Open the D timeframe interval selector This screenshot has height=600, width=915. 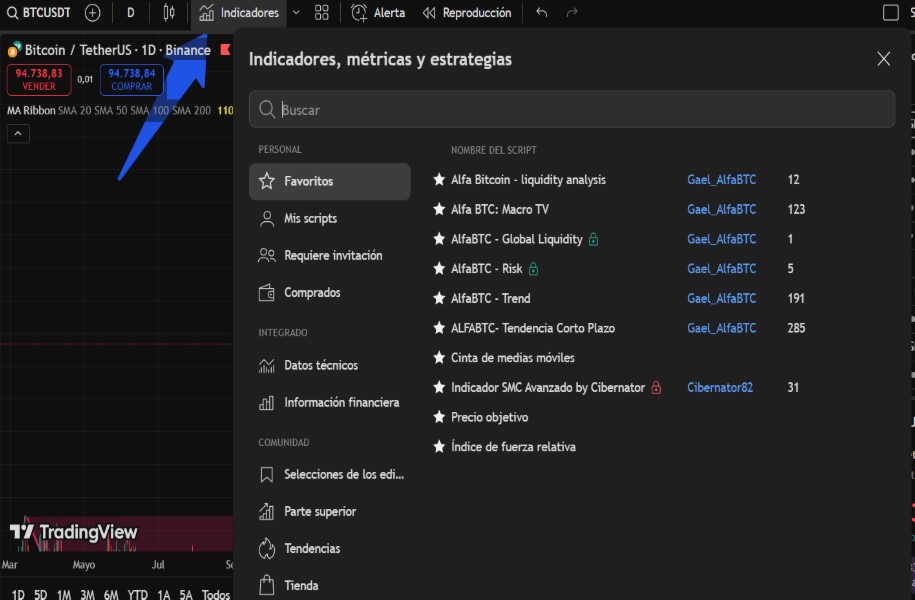click(x=130, y=13)
